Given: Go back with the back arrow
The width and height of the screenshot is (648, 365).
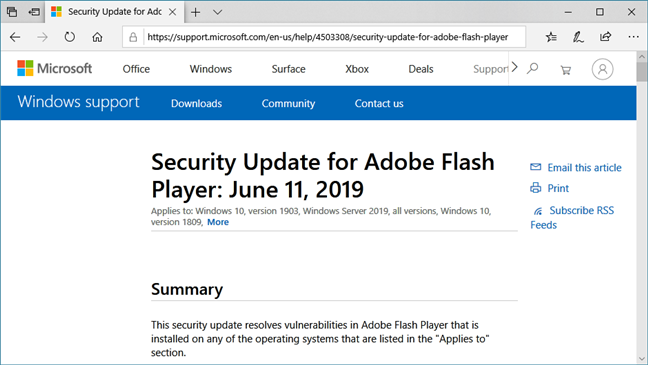Looking at the screenshot, I should click(15, 37).
